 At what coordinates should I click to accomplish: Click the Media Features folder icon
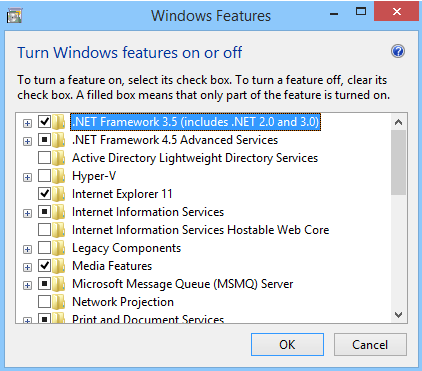click(59, 266)
